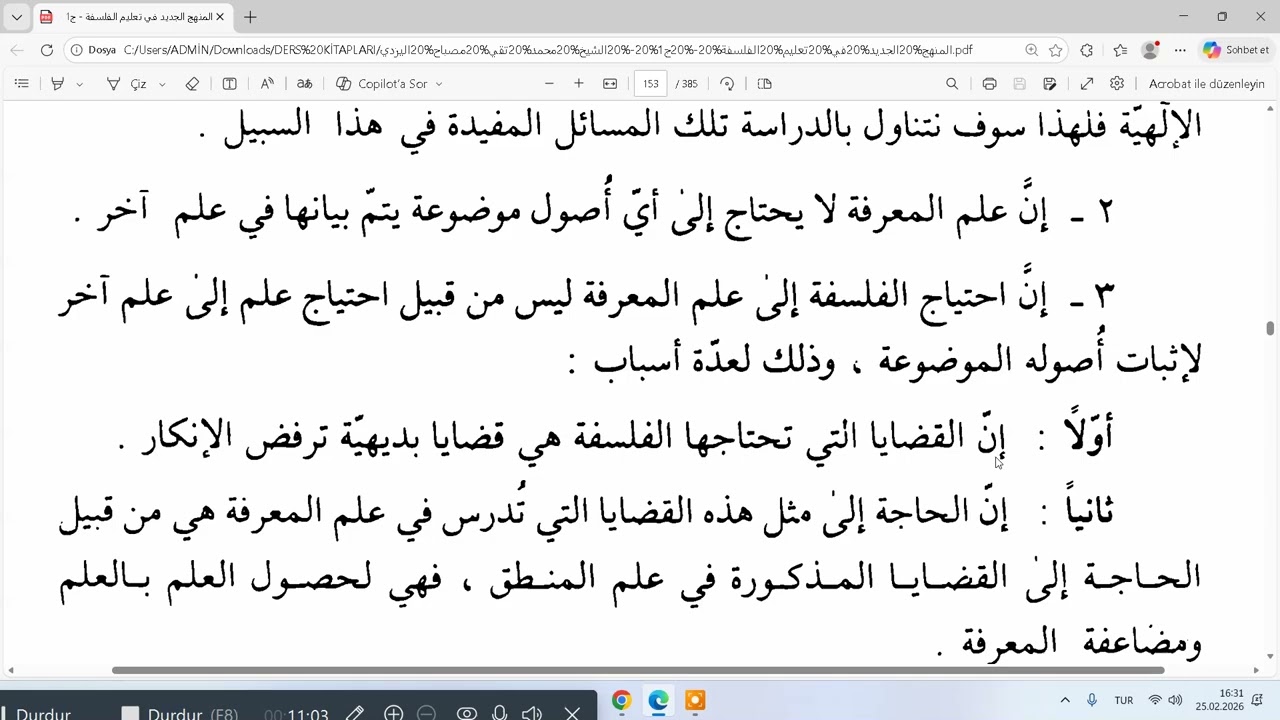Click the vertical scrollbar thumb
This screenshot has width=1280, height=720.
(x=1270, y=329)
